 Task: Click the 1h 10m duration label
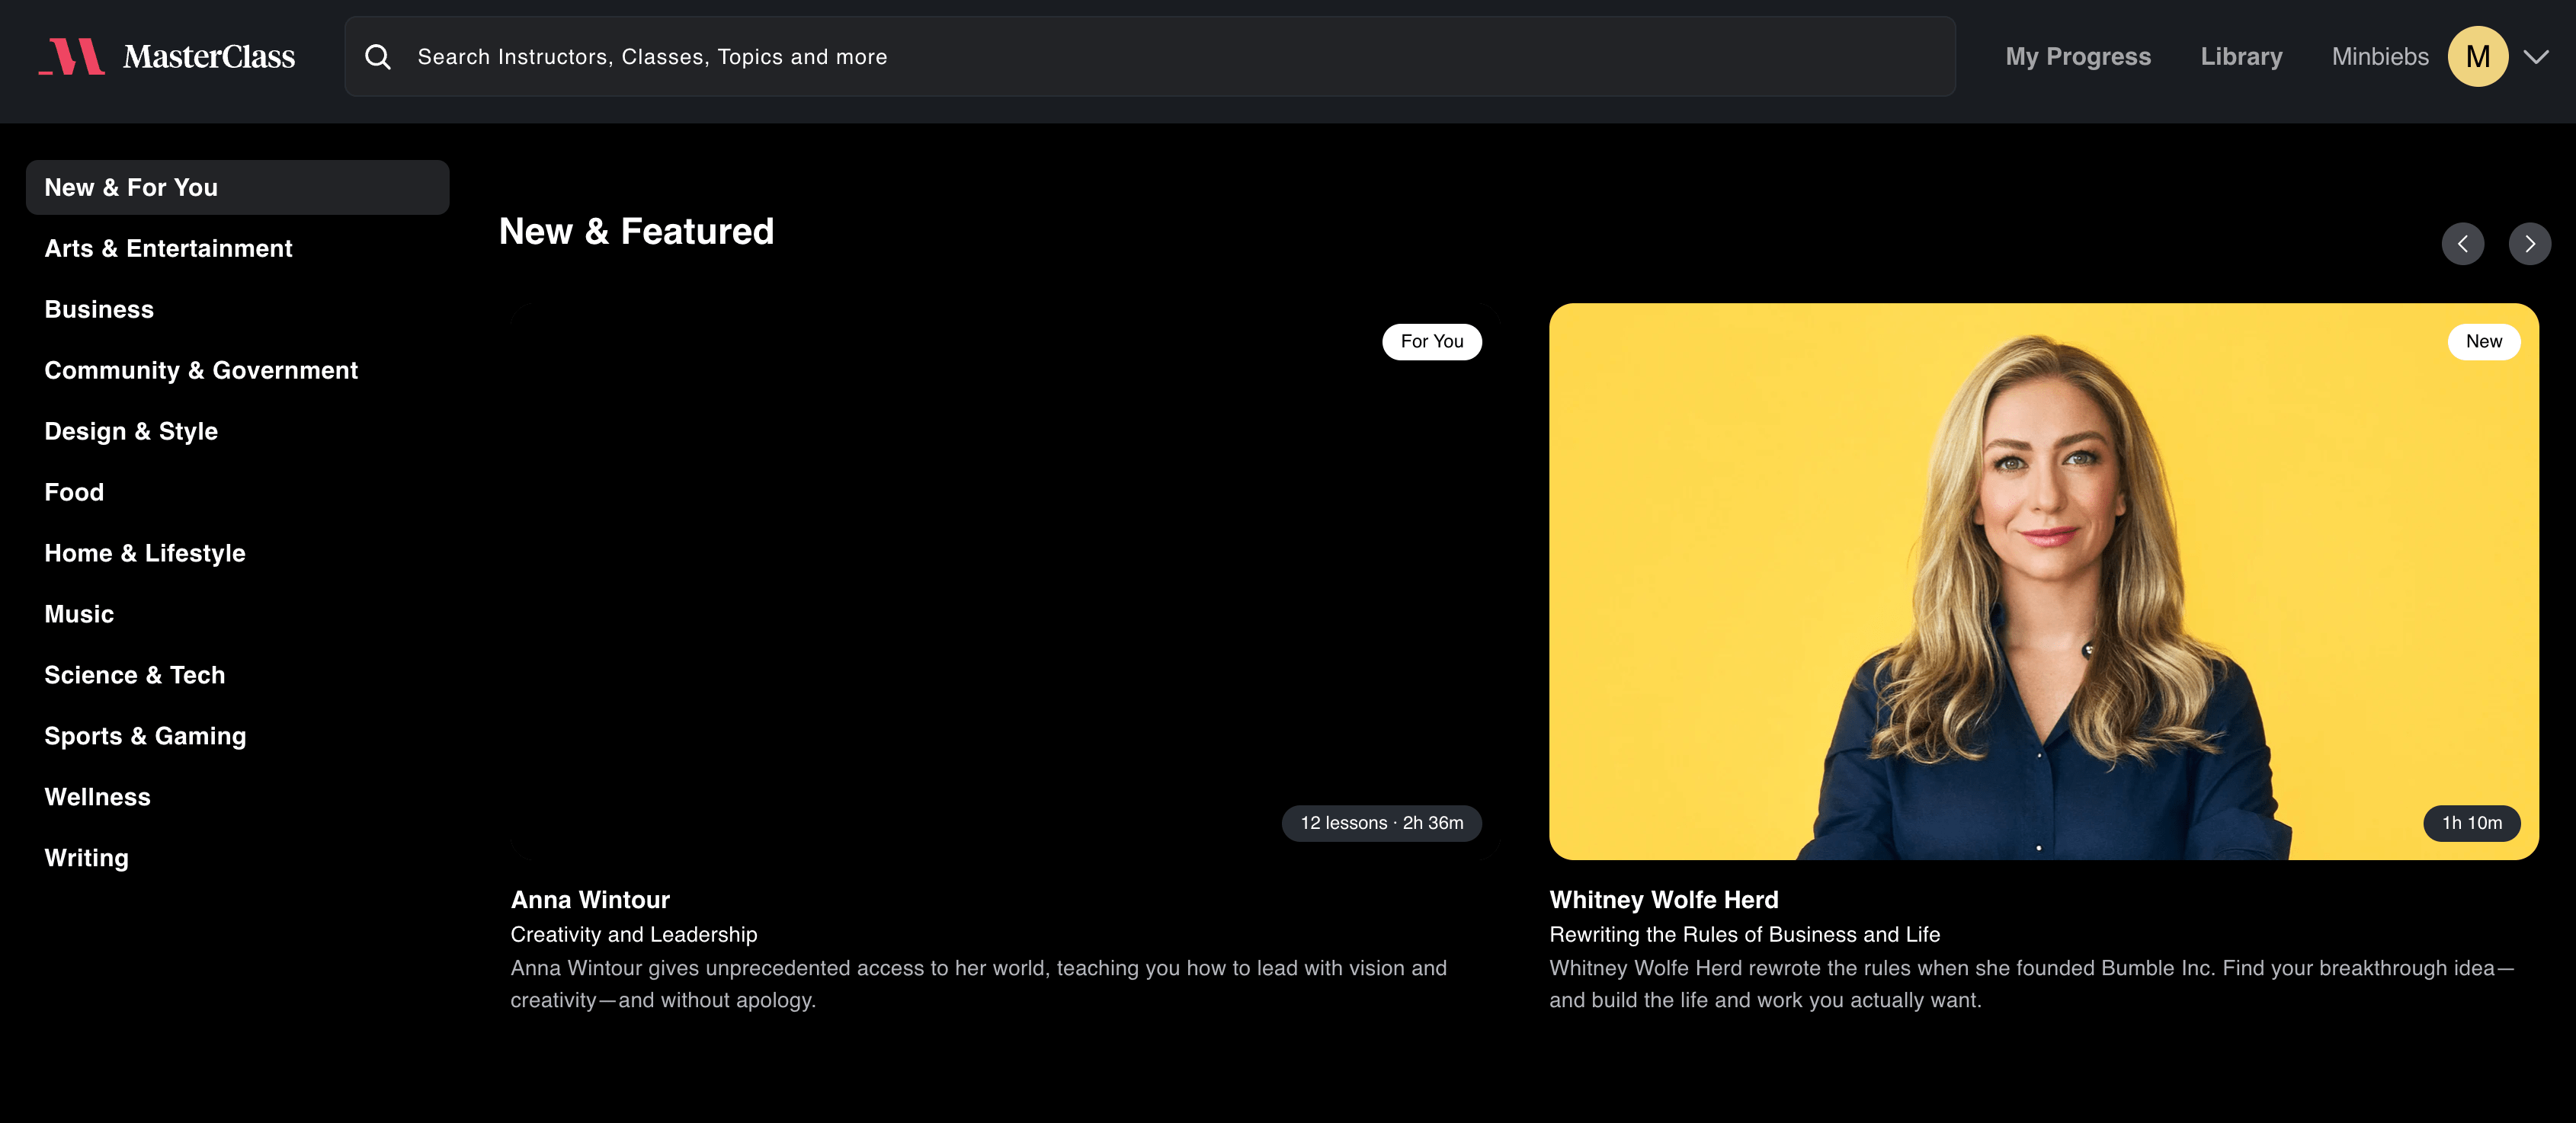tap(2471, 823)
